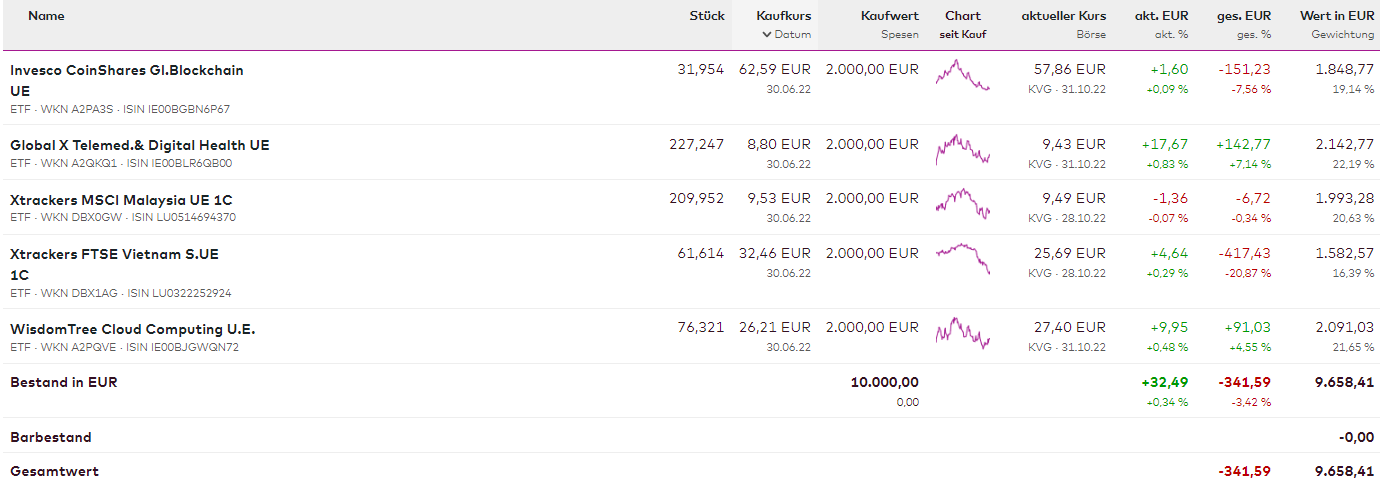Image resolution: width=1380 pixels, height=484 pixels.
Task: Sort by Wert in EUR header
Action: (x=1336, y=16)
